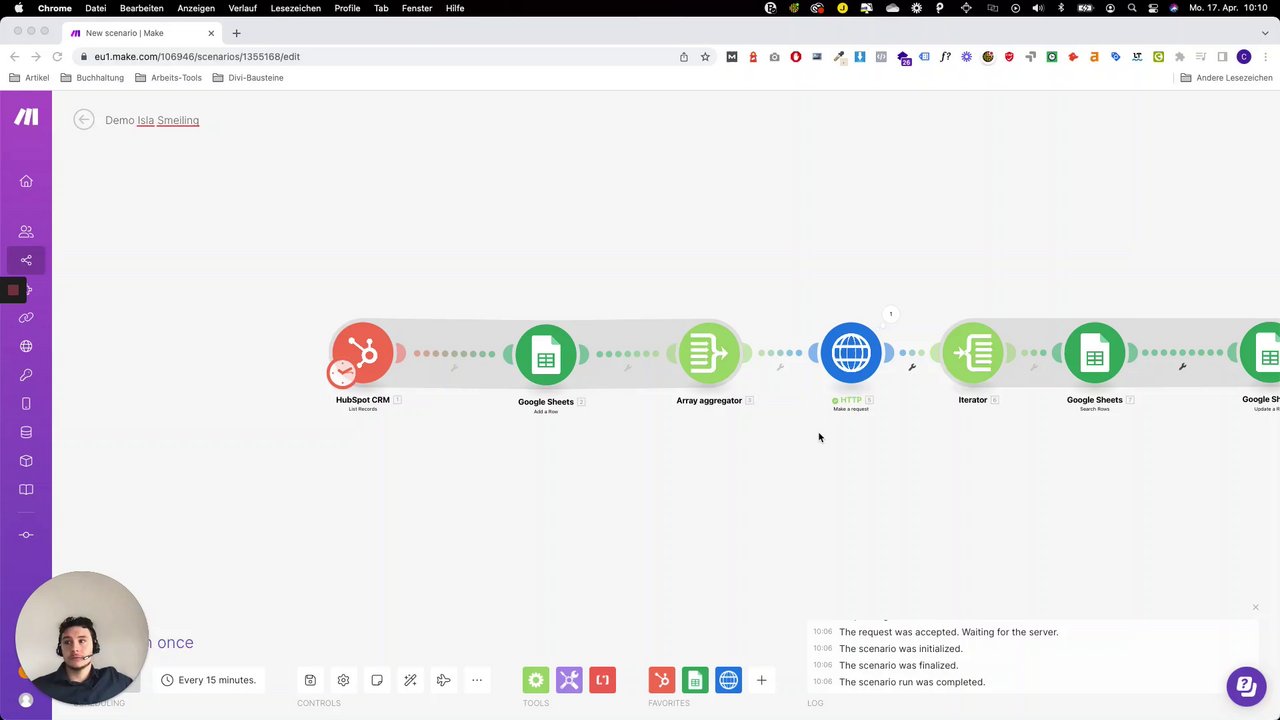The width and height of the screenshot is (1280, 720).
Task: Open the three-dots More controls menu
Action: pos(477,680)
